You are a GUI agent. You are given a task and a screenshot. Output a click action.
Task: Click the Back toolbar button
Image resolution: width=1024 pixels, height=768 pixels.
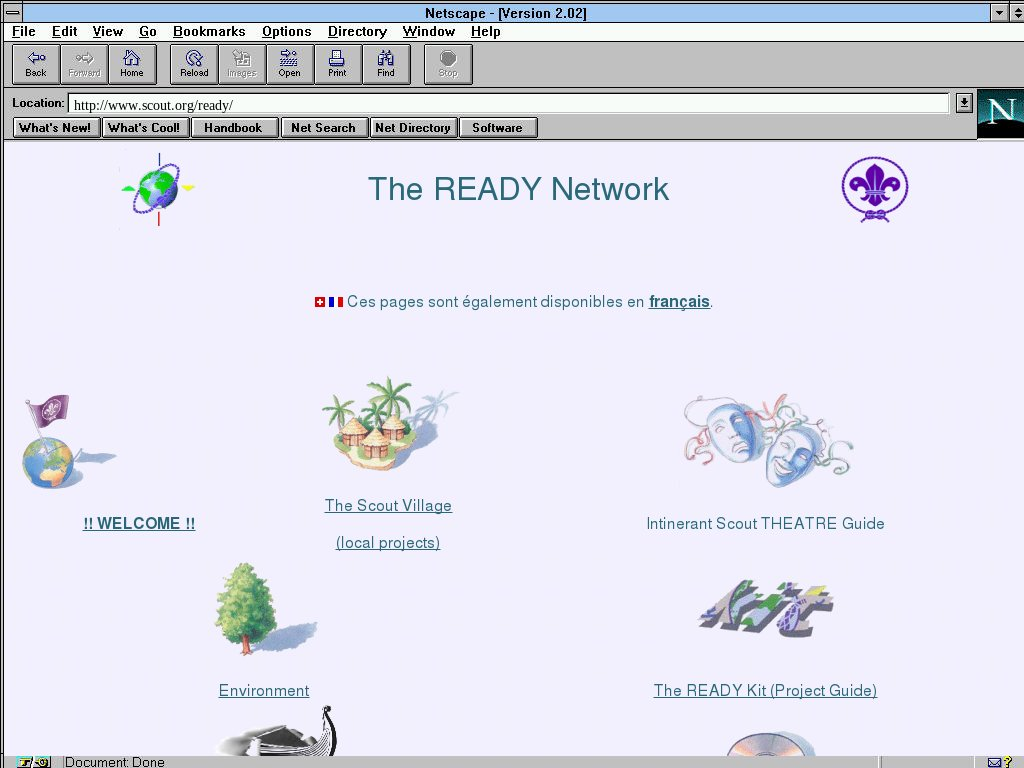[x=36, y=64]
